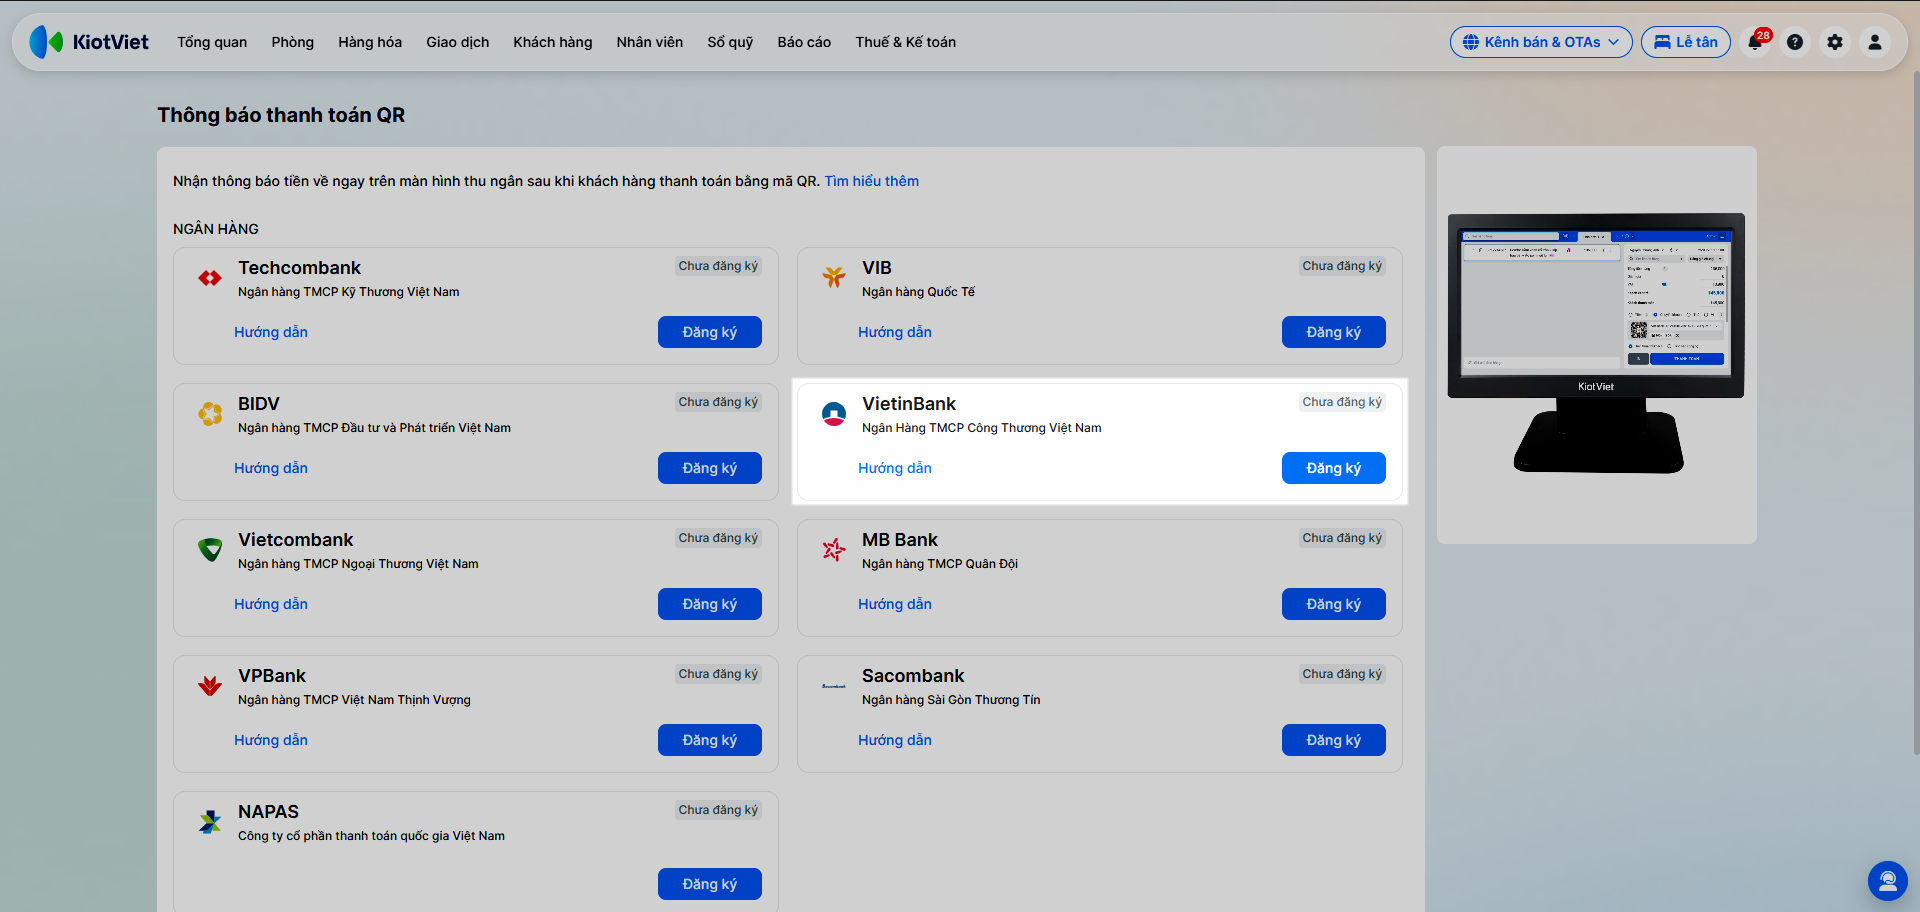Click Công ty cổ phần thanh toán quốc gia text

coord(371,836)
